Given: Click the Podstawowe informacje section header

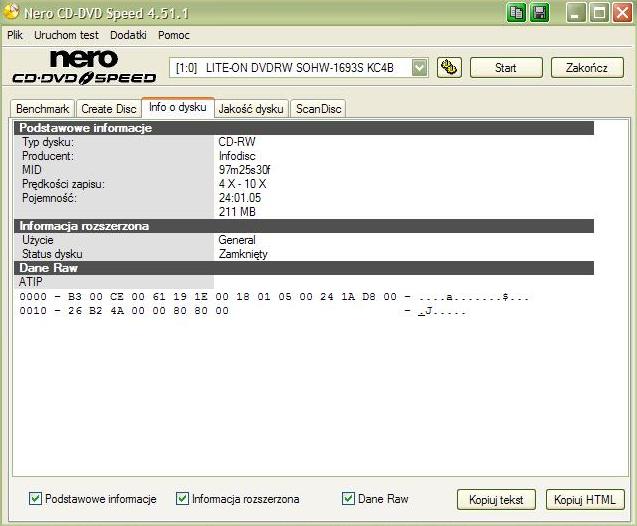Looking at the screenshot, I should [x=304, y=128].
